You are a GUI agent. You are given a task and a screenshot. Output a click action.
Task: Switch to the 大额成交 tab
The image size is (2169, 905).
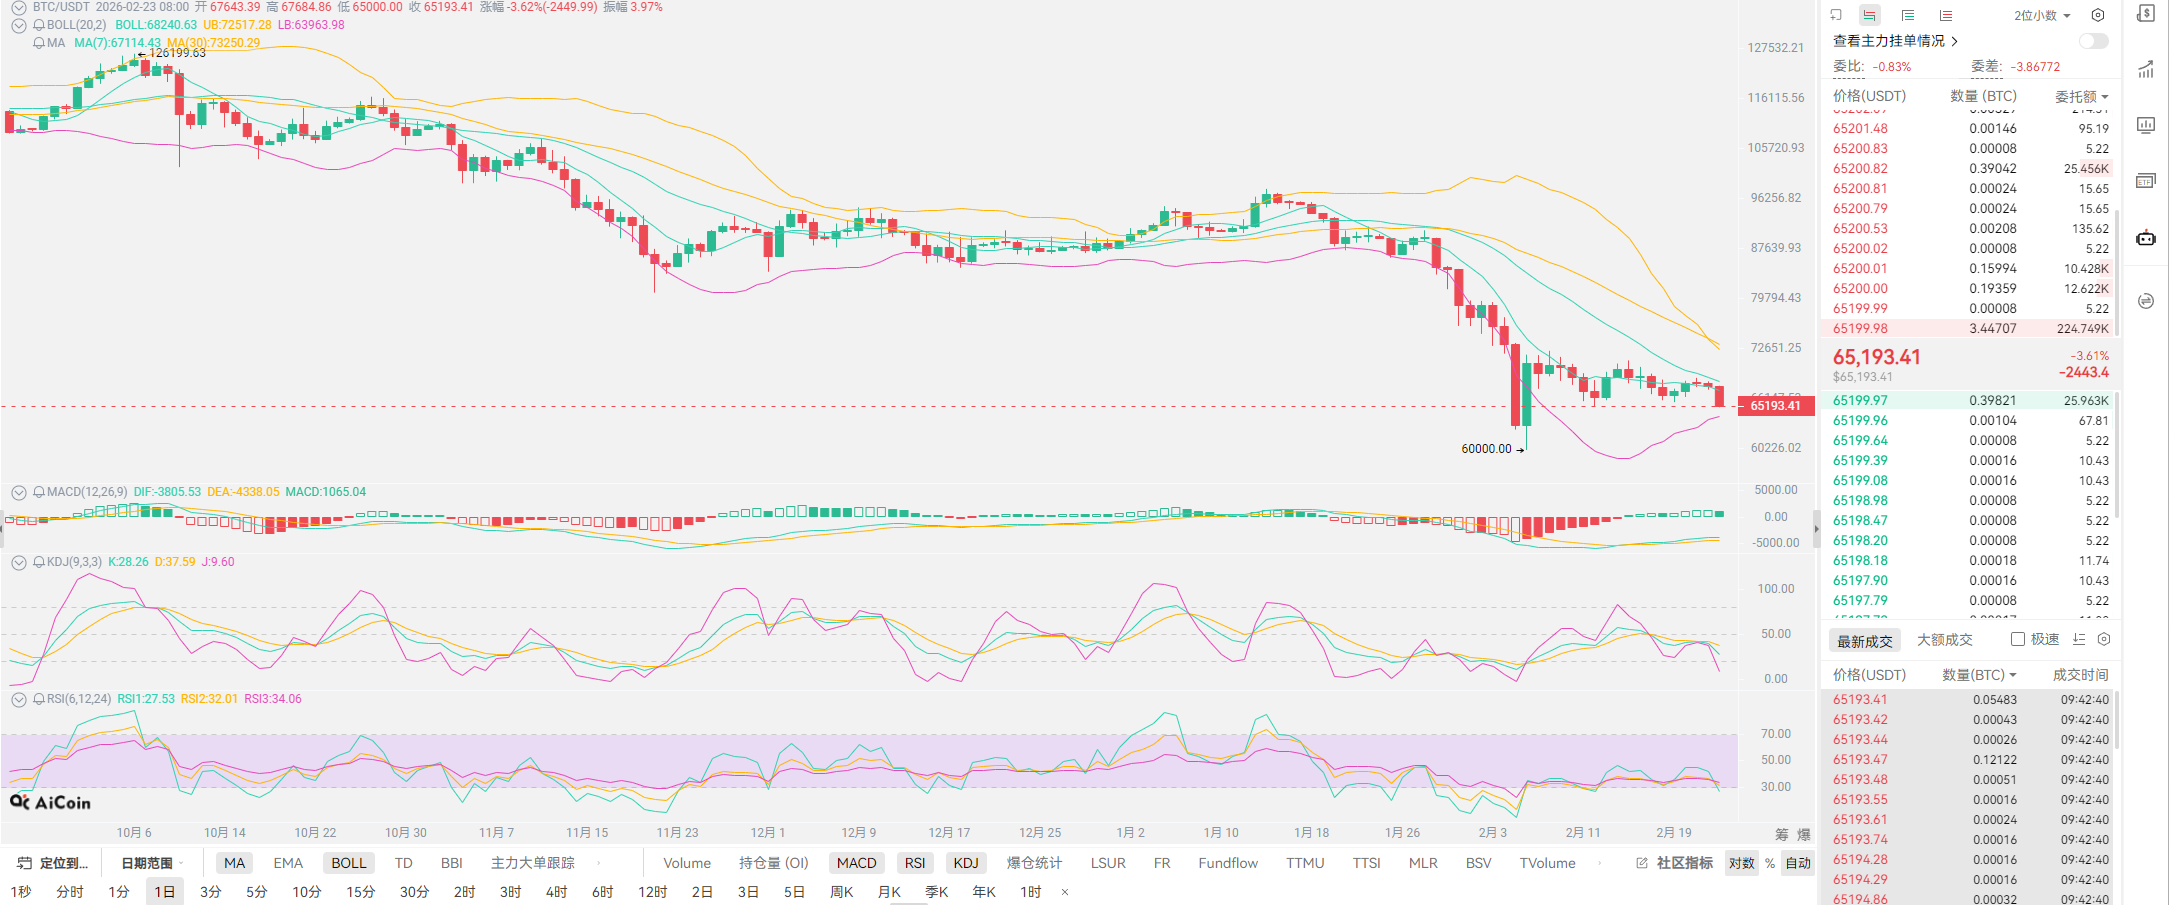(1944, 640)
